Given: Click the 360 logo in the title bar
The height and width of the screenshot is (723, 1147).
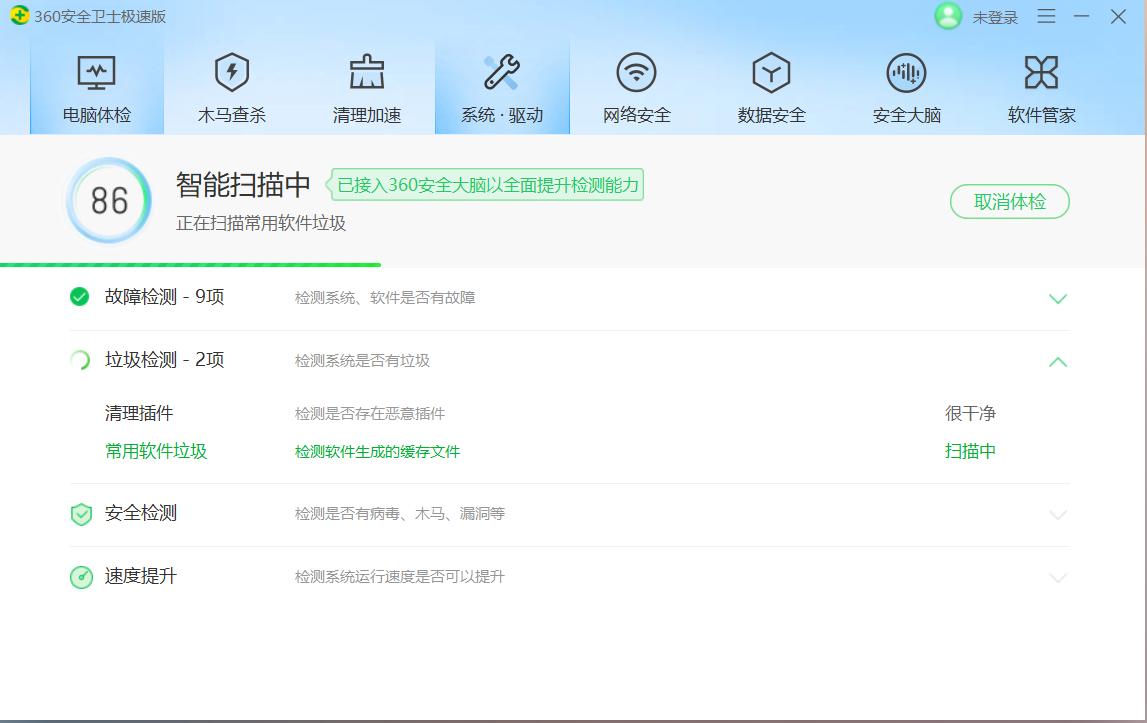Looking at the screenshot, I should click(18, 16).
